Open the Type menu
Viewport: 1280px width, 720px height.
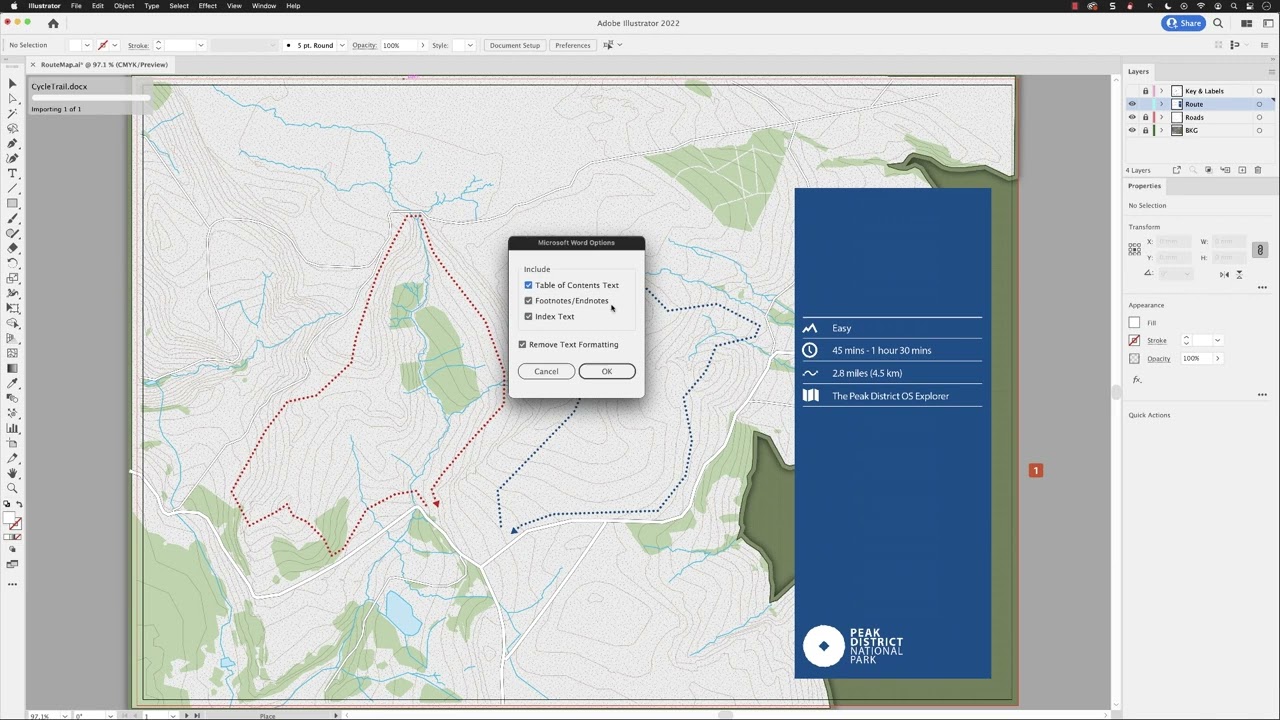click(x=152, y=6)
